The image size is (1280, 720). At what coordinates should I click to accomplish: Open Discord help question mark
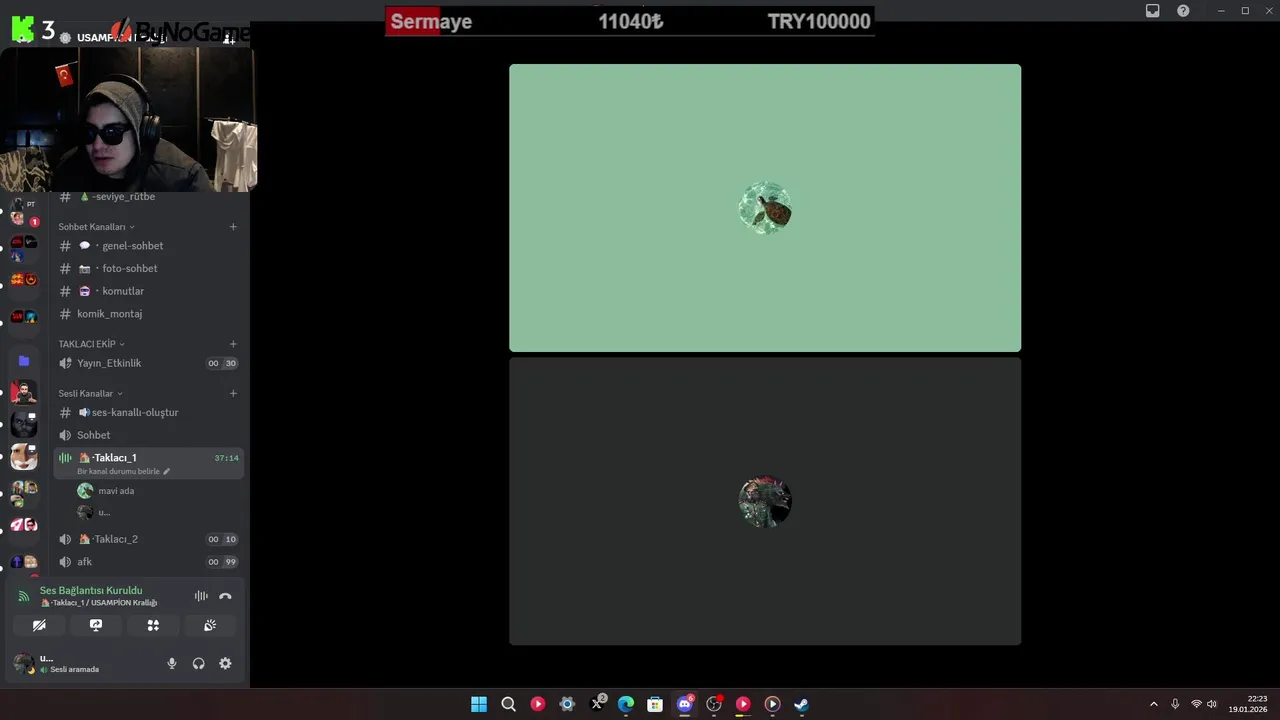(x=1183, y=11)
